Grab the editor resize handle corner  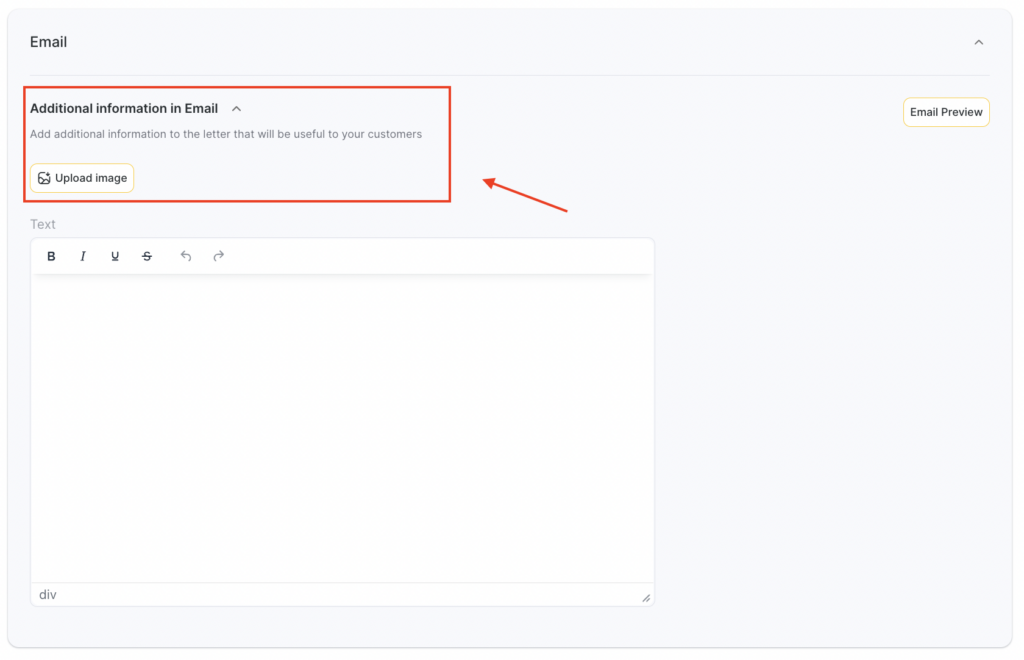pyautogui.click(x=645, y=597)
